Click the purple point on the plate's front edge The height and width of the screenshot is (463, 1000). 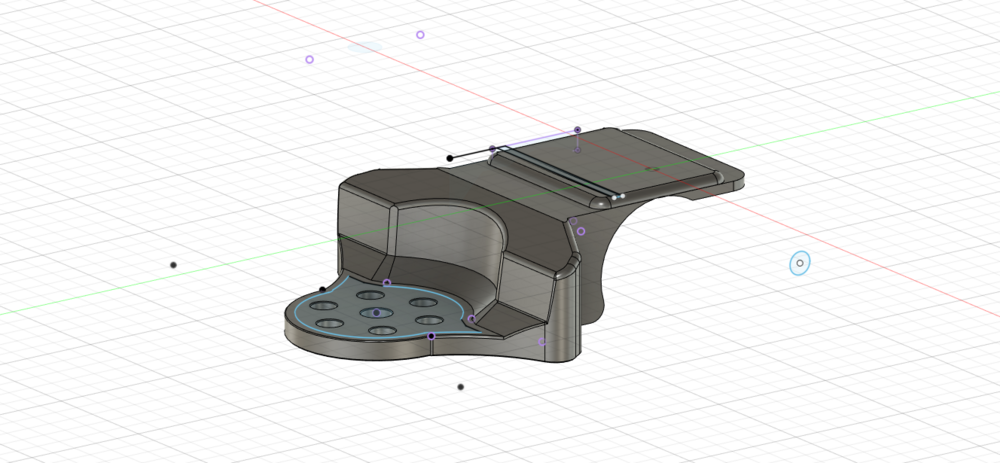click(x=431, y=336)
